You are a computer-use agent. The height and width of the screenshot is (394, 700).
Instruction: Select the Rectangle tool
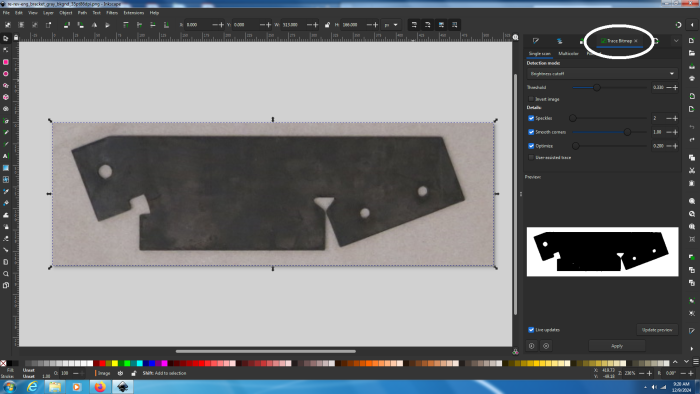pyautogui.click(x=6, y=62)
